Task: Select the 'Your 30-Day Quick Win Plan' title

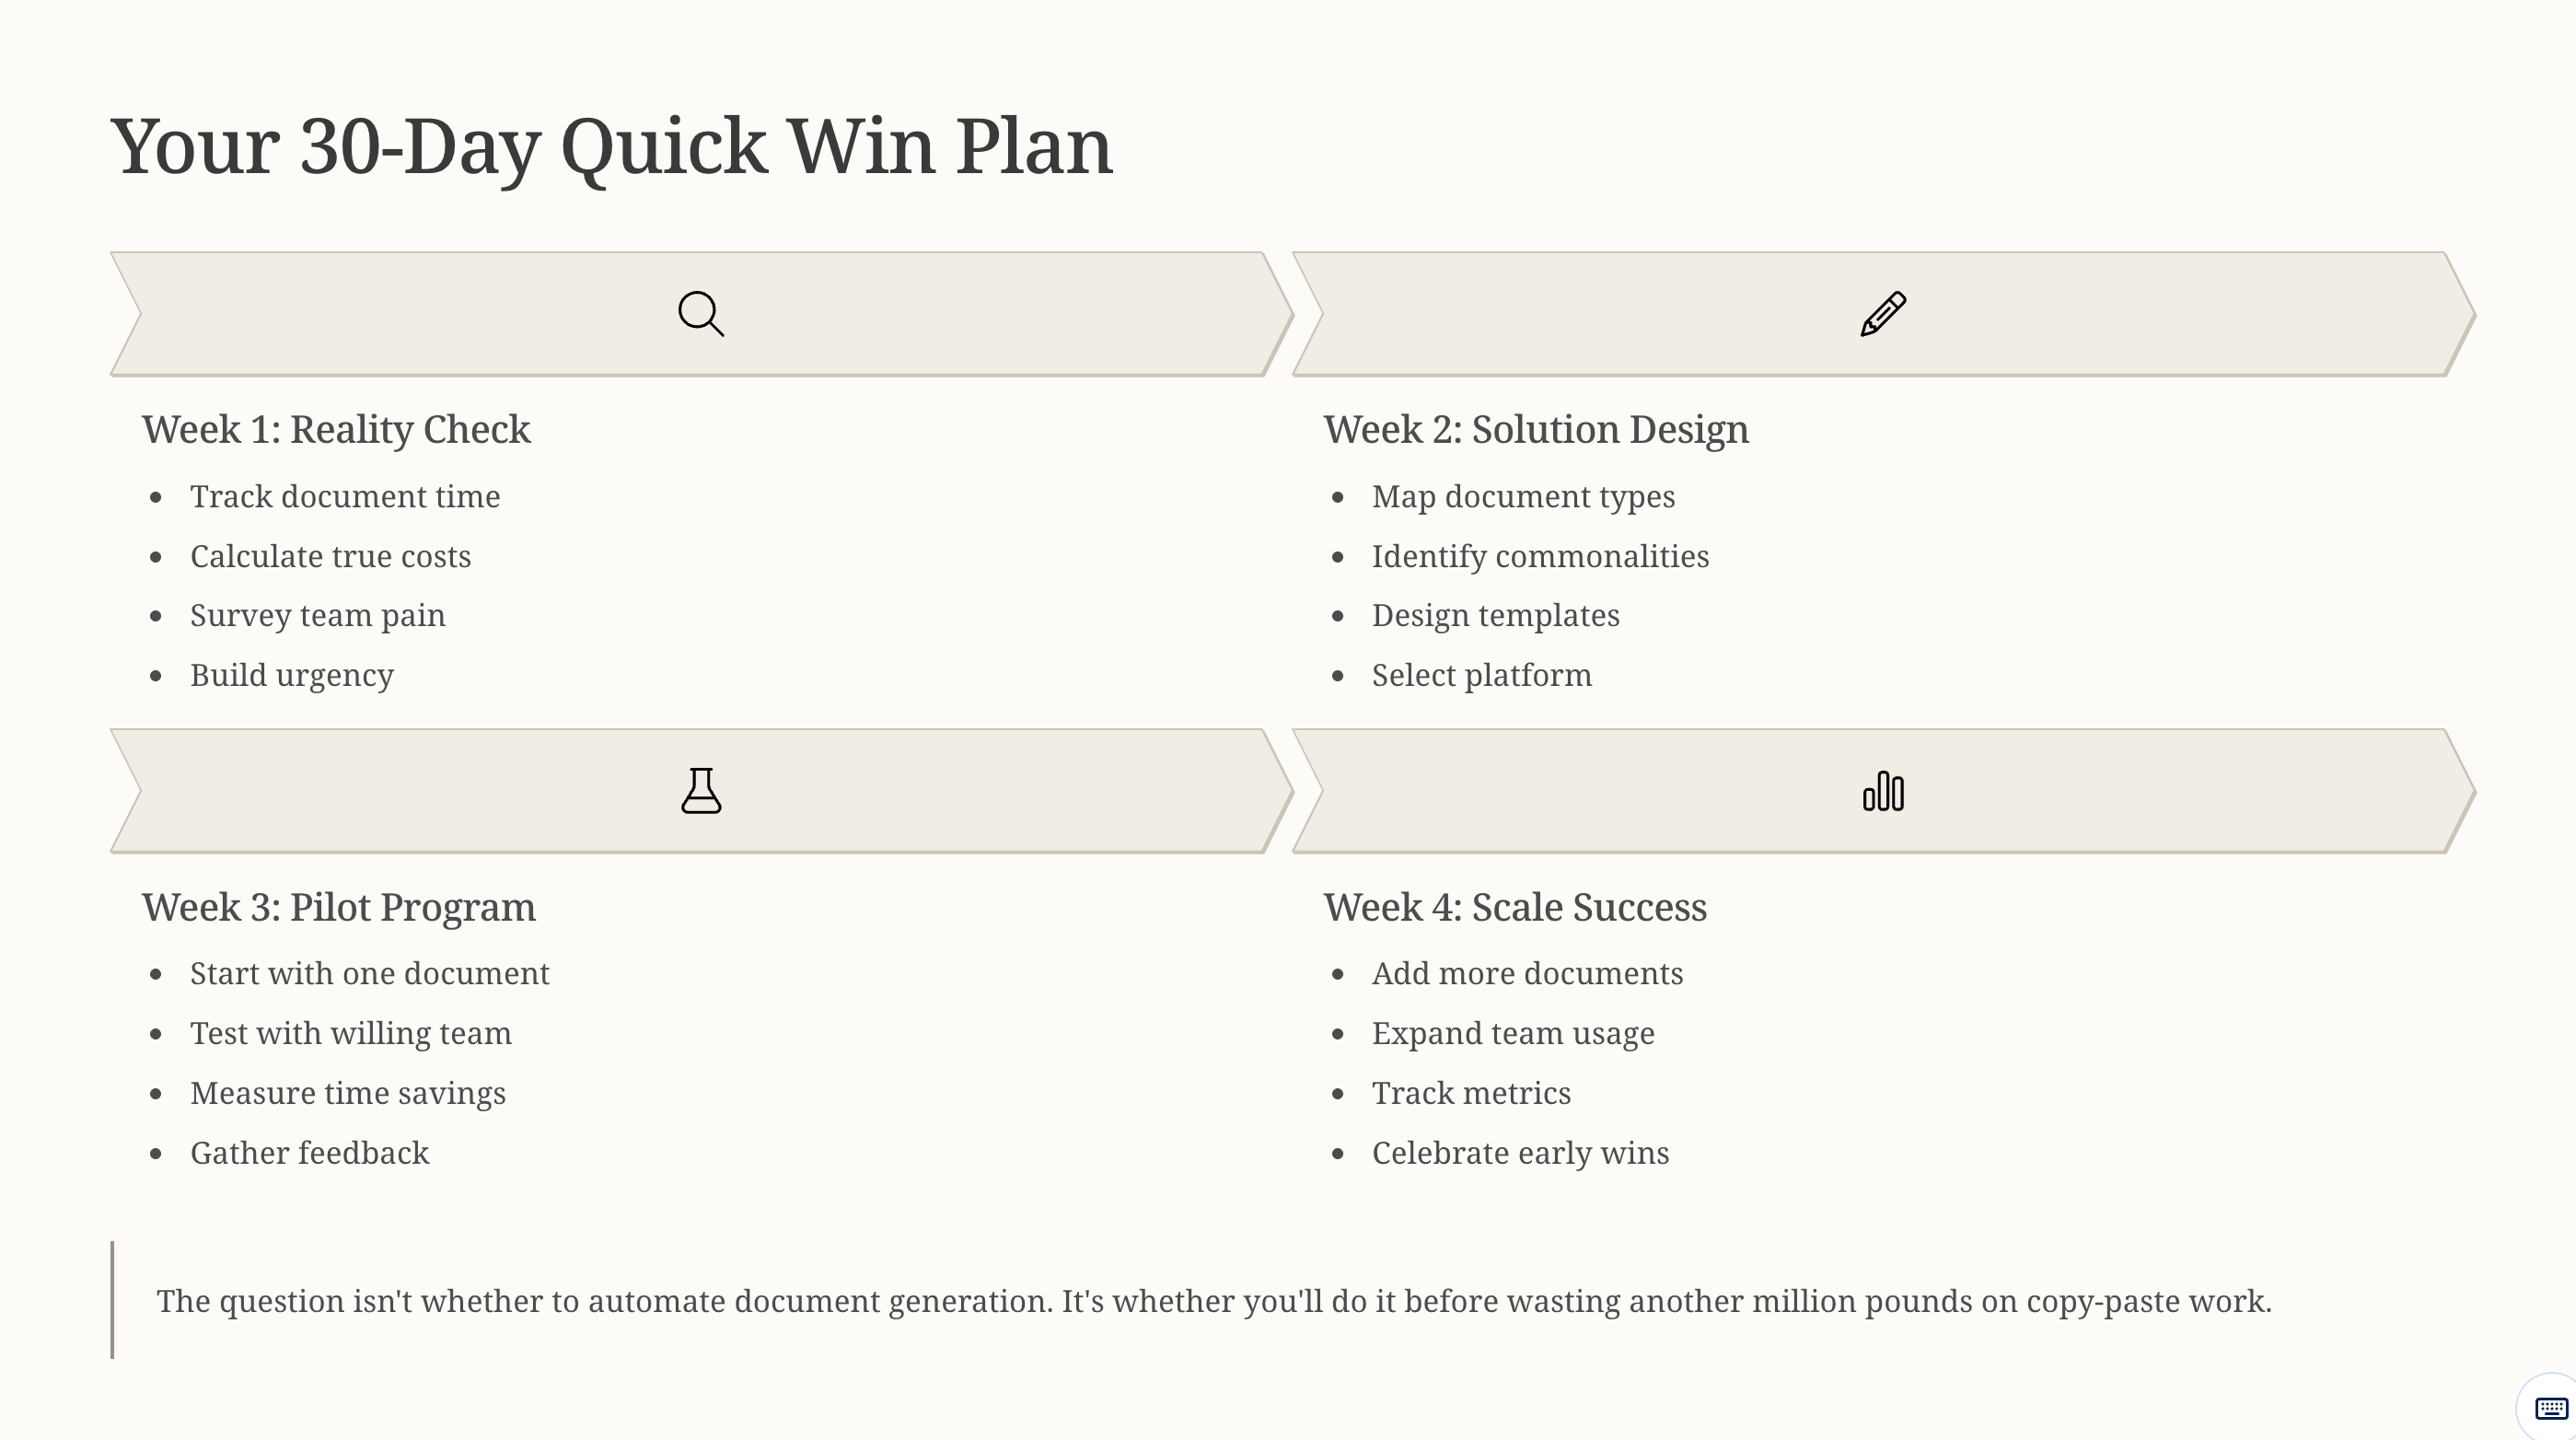Action: click(x=611, y=147)
